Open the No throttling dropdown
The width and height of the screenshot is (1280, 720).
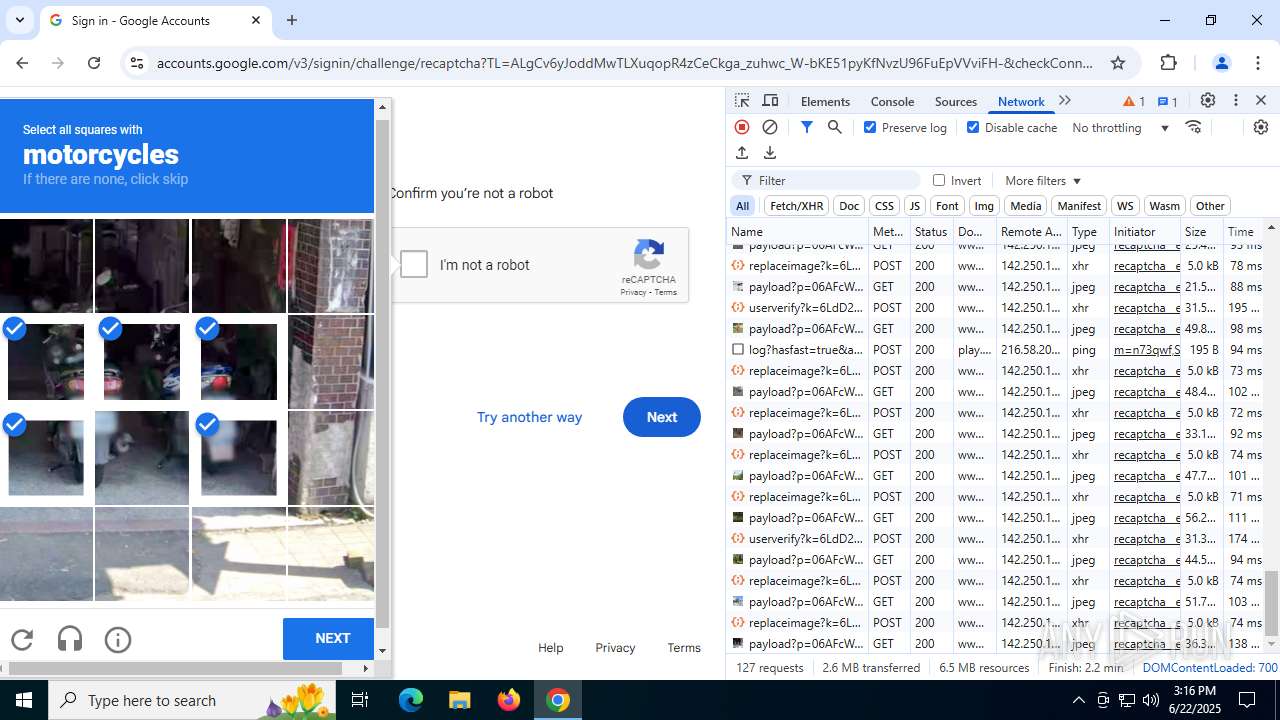[x=1120, y=128]
